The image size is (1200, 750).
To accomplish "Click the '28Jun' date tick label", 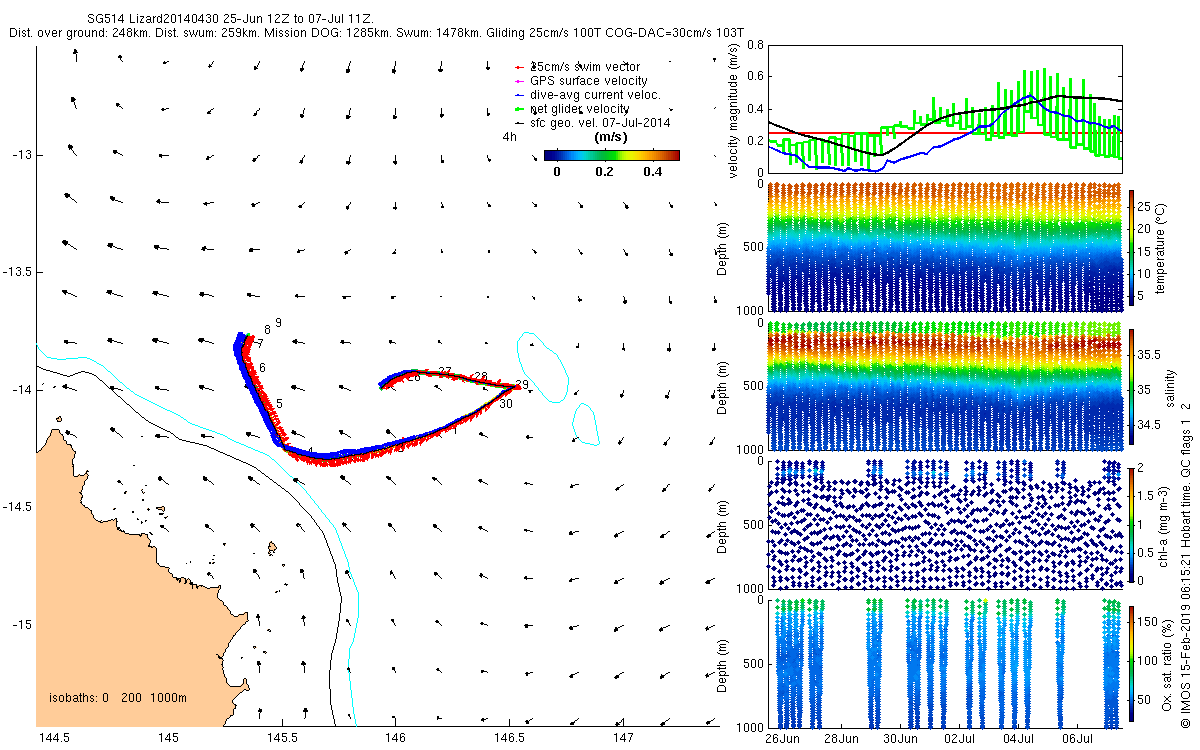I will (x=842, y=739).
